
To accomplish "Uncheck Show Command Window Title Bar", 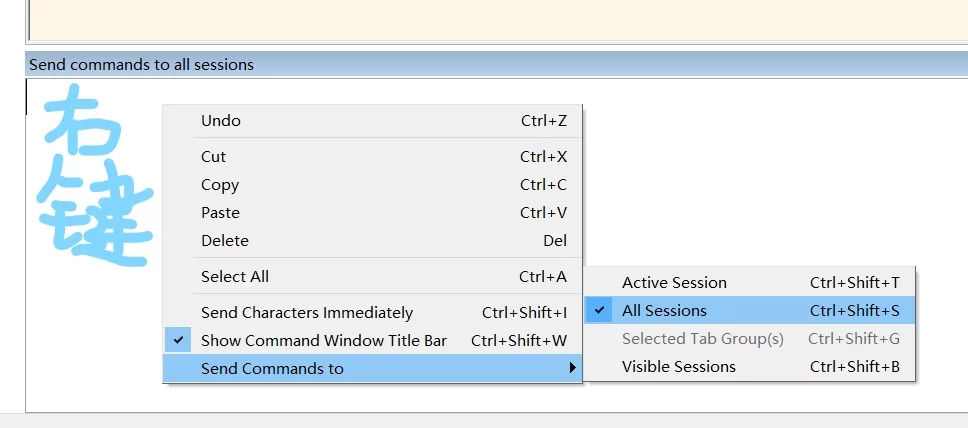I will click(x=324, y=341).
